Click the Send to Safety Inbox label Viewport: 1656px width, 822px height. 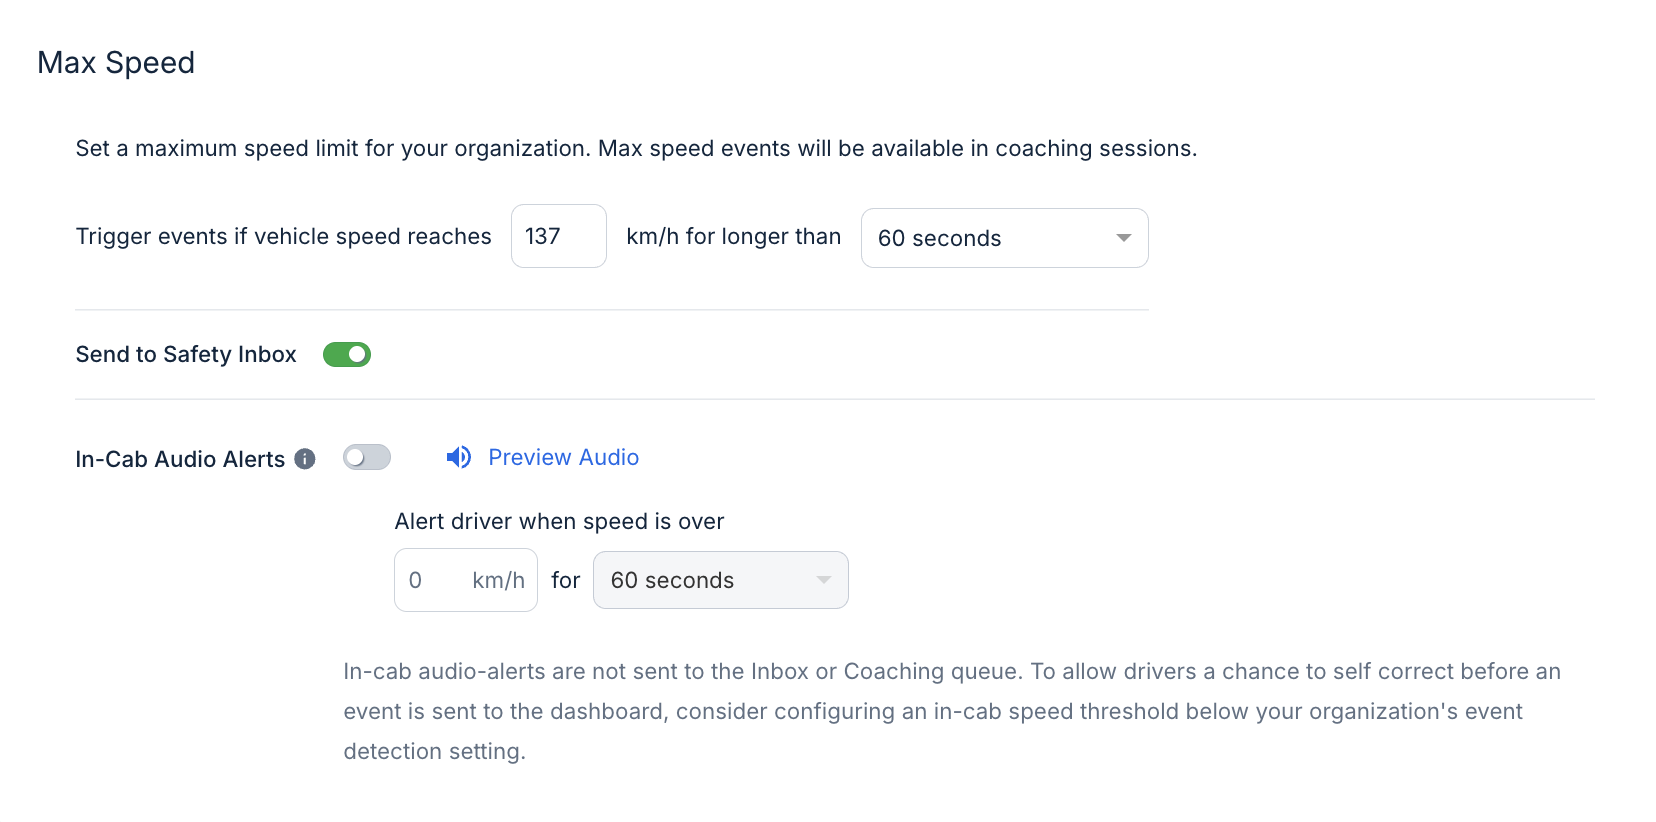pyautogui.click(x=185, y=354)
